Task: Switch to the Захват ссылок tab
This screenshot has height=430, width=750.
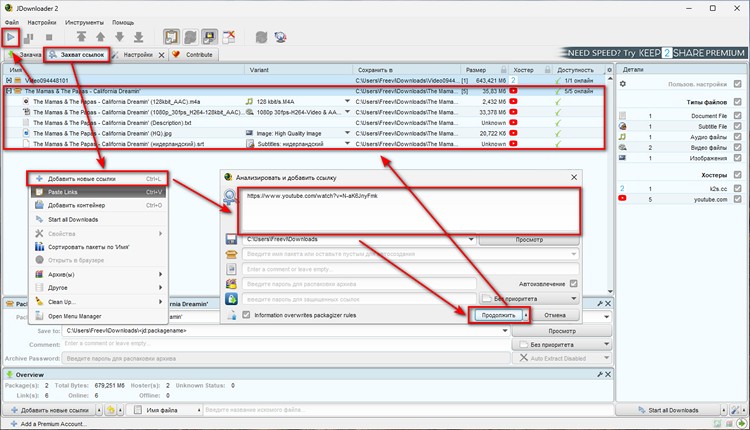Action: 77,55
